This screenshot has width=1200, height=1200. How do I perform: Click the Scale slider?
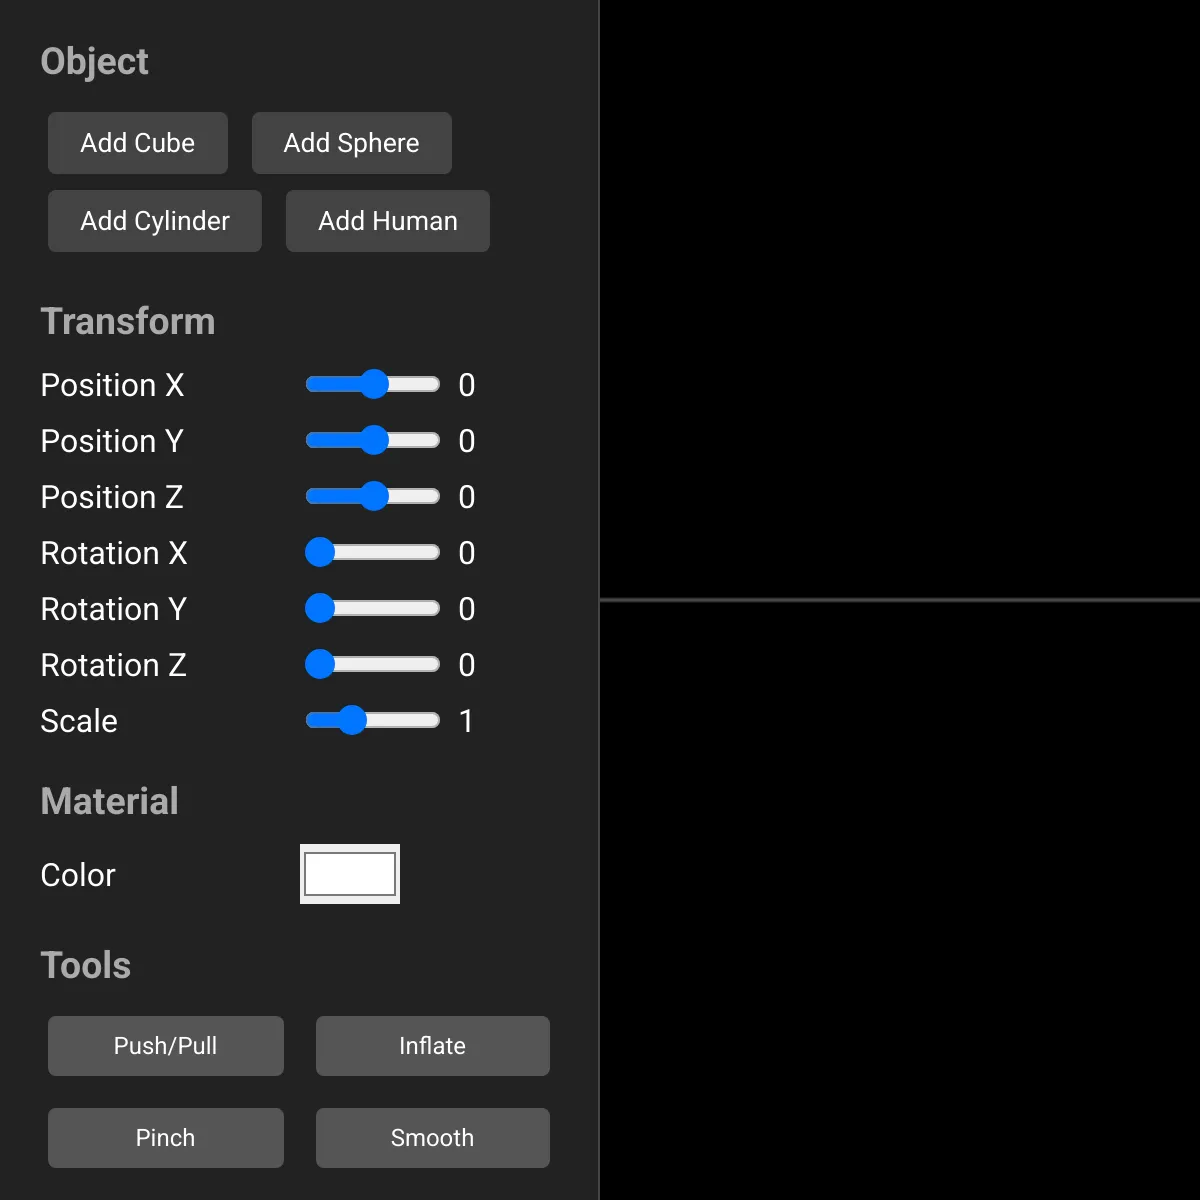[x=373, y=721]
